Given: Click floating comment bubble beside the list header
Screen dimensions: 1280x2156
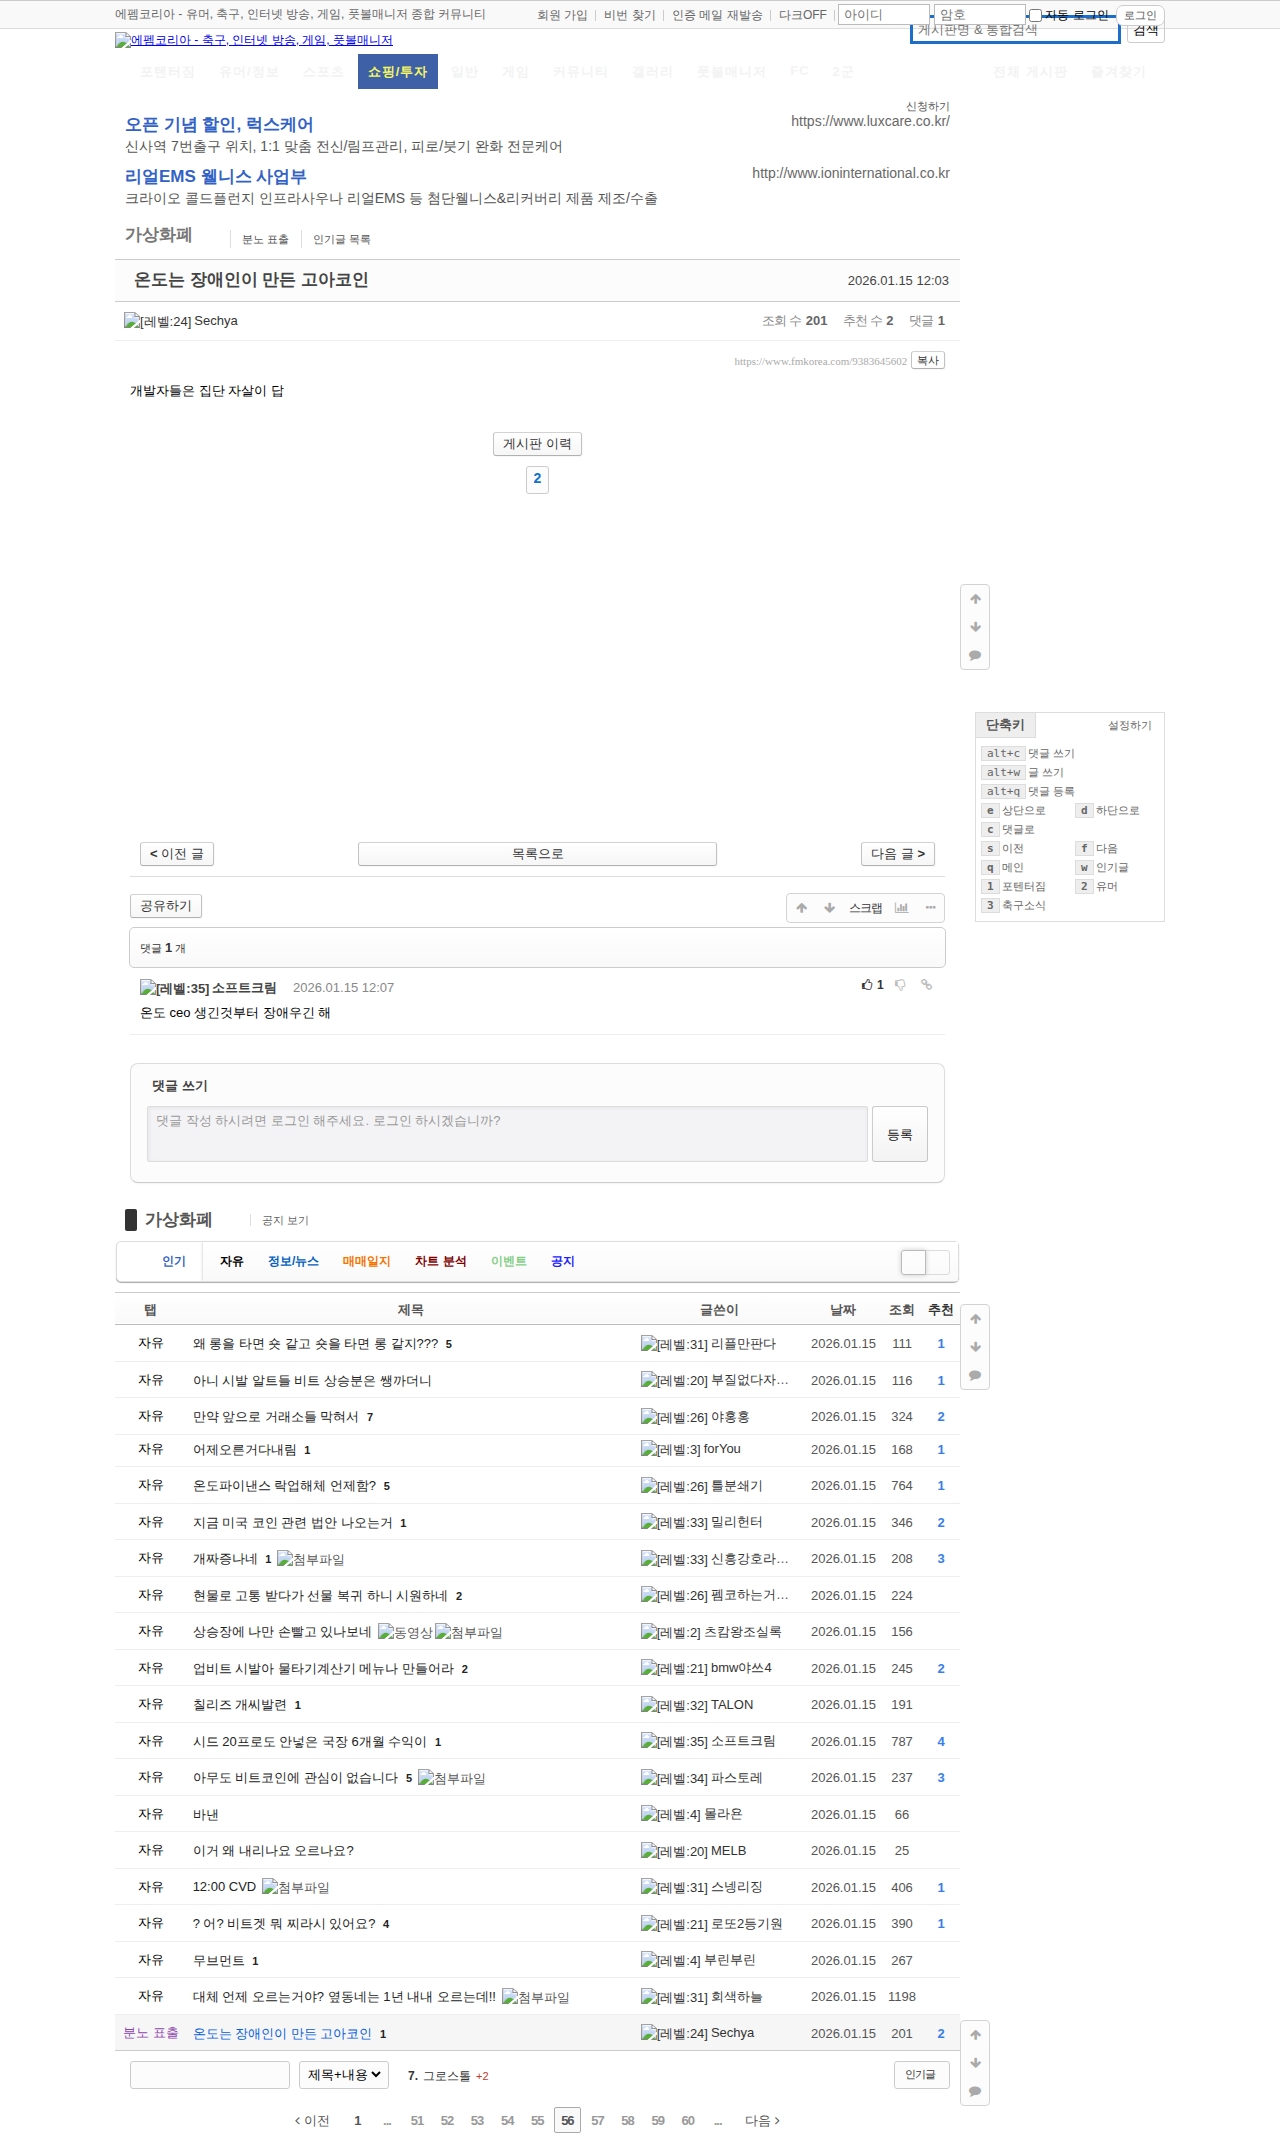Looking at the screenshot, I should (975, 1376).
